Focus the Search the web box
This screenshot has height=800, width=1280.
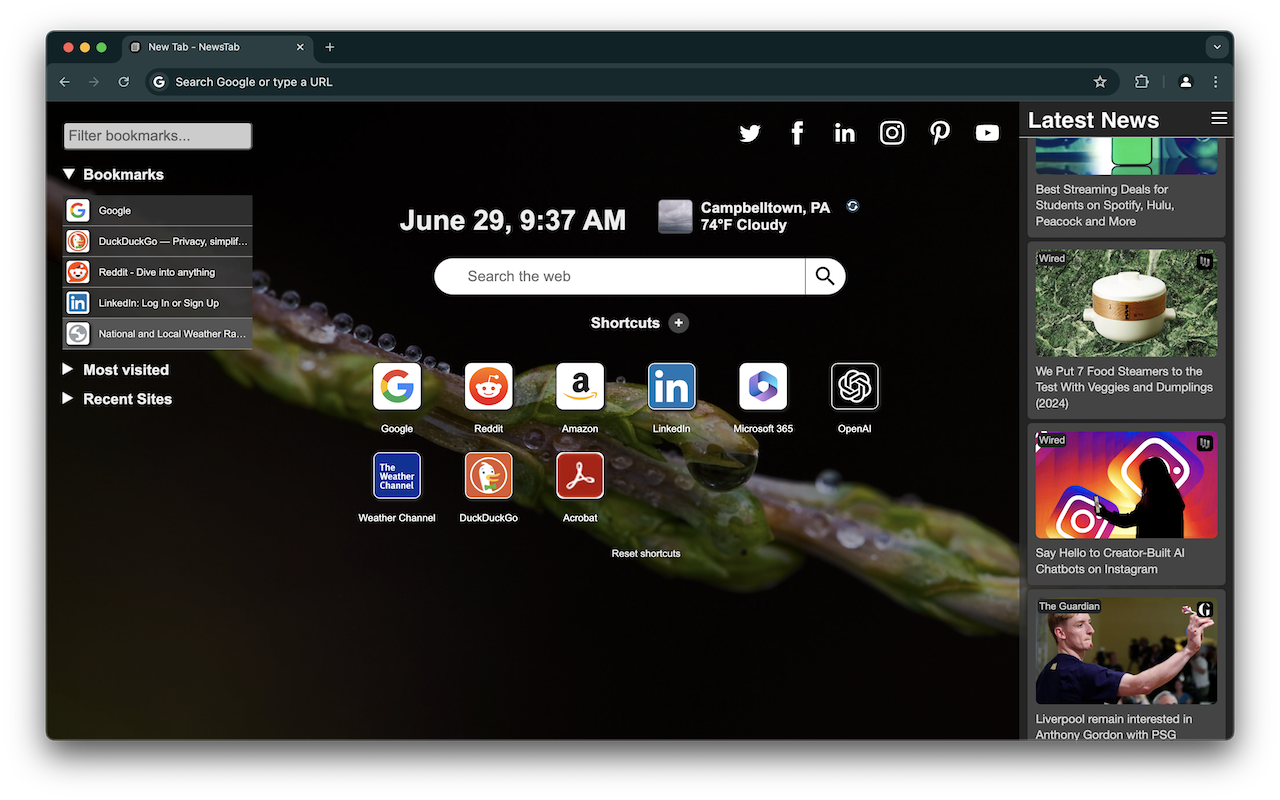pos(620,276)
